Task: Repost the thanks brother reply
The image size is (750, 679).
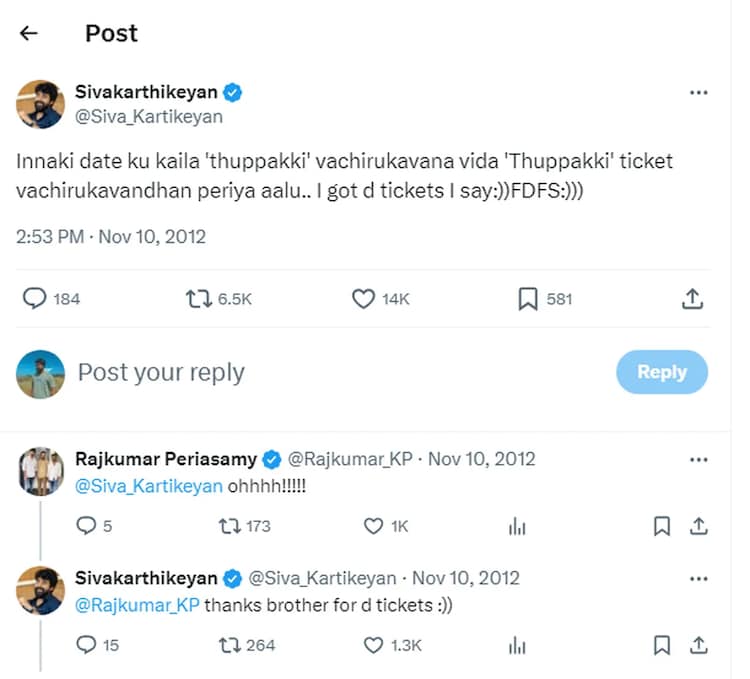Action: click(x=229, y=645)
